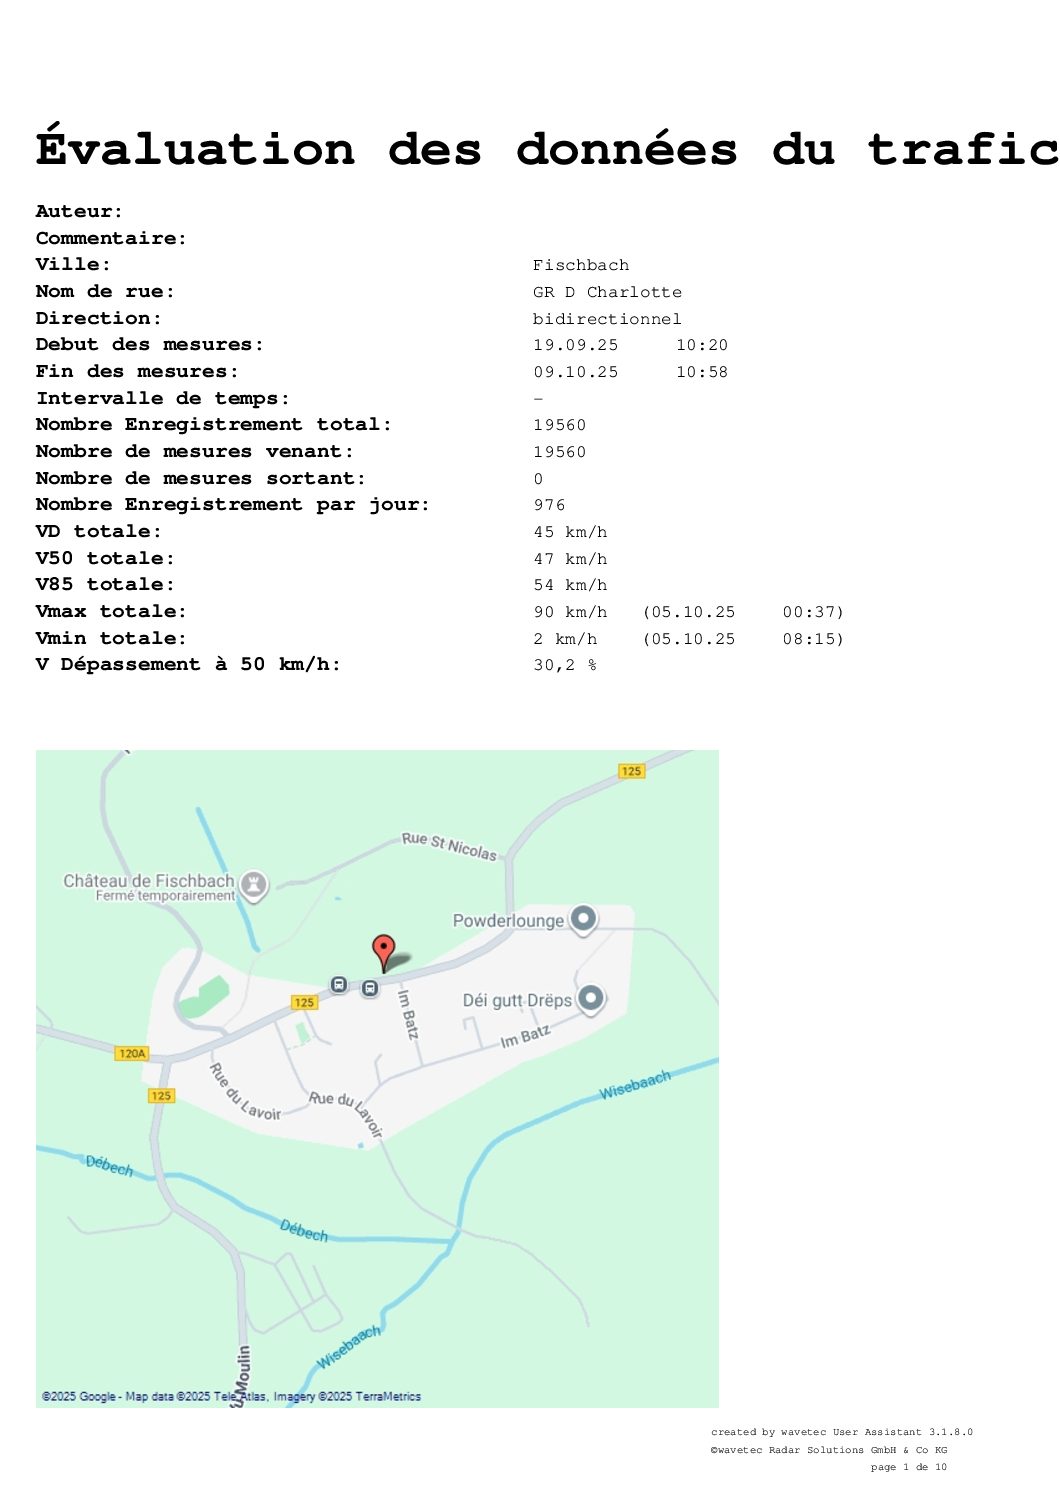Click the "Auteur:" field label
This screenshot has height=1497, width=1060.
coord(80,212)
